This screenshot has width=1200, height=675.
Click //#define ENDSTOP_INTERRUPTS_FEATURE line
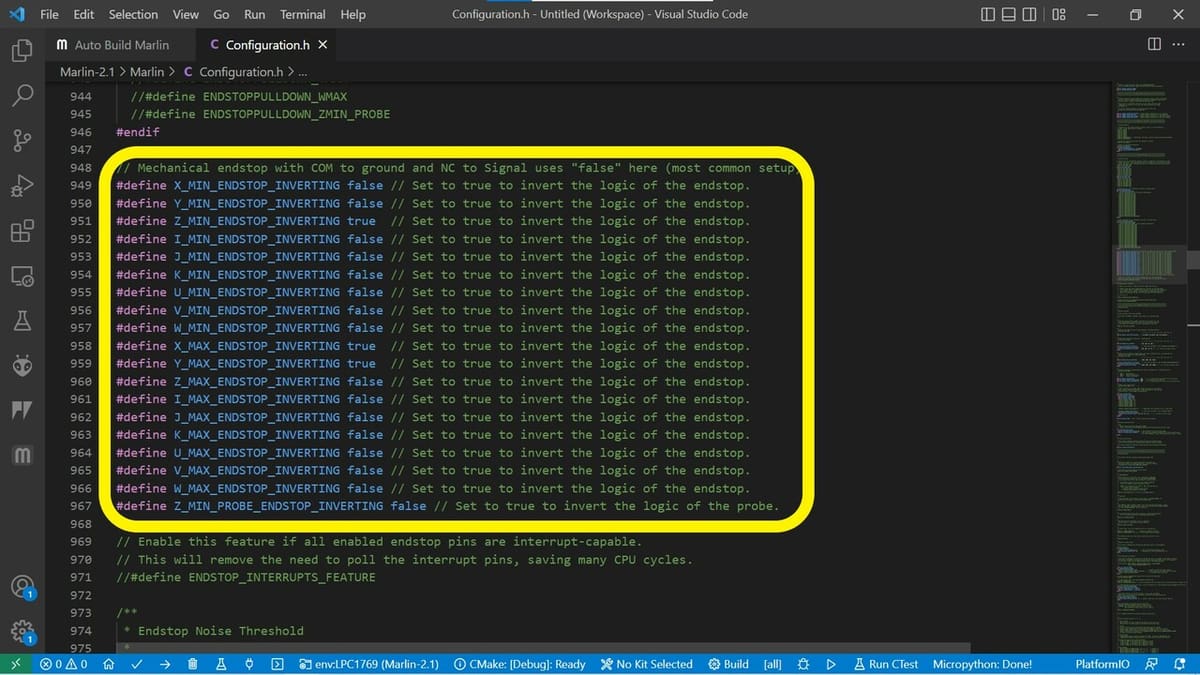coord(246,577)
